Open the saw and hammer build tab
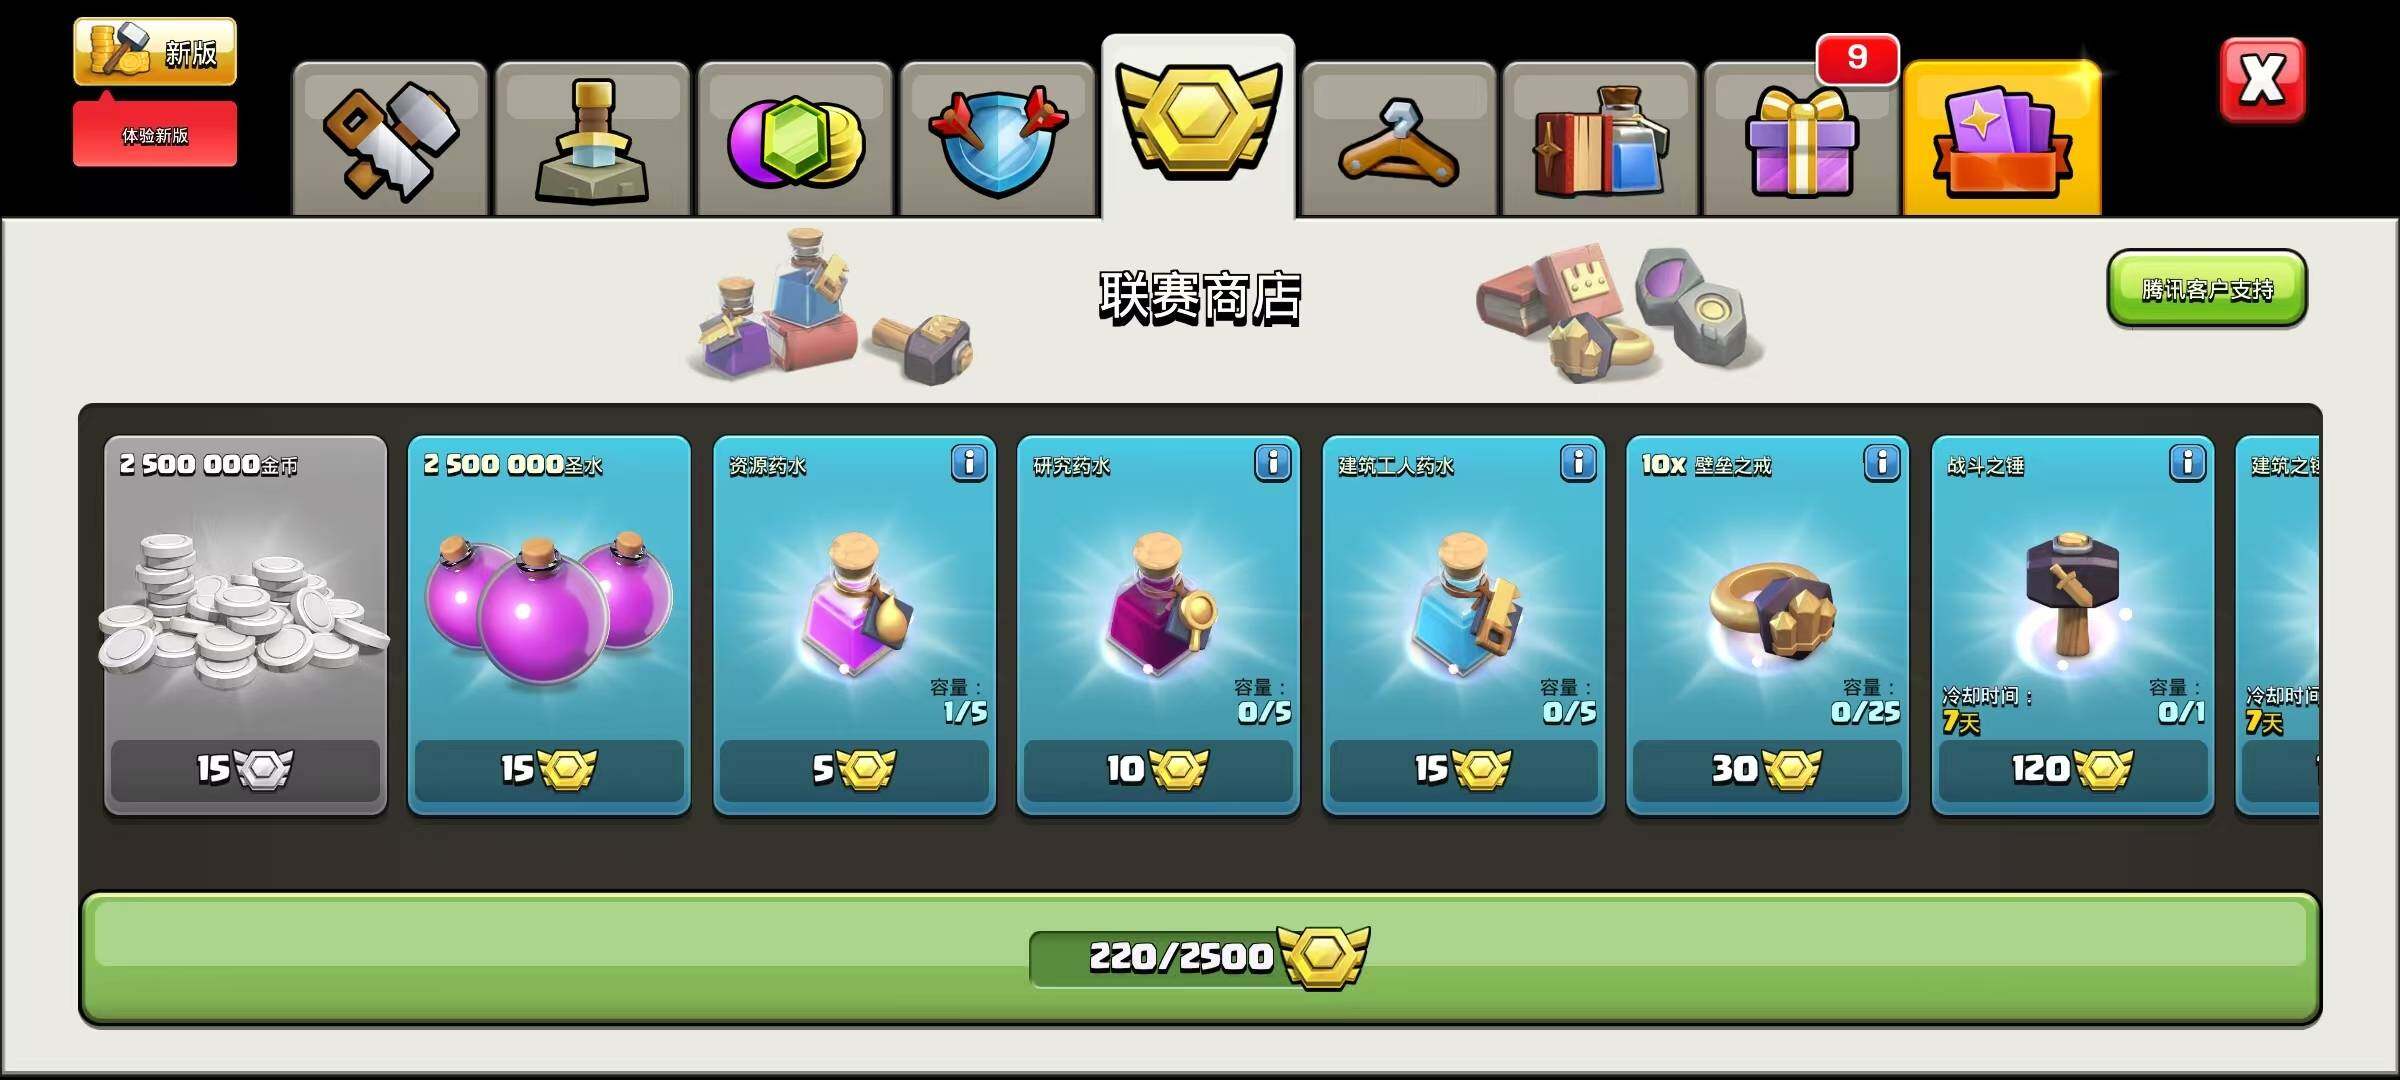This screenshot has height=1080, width=2400. tap(390, 139)
